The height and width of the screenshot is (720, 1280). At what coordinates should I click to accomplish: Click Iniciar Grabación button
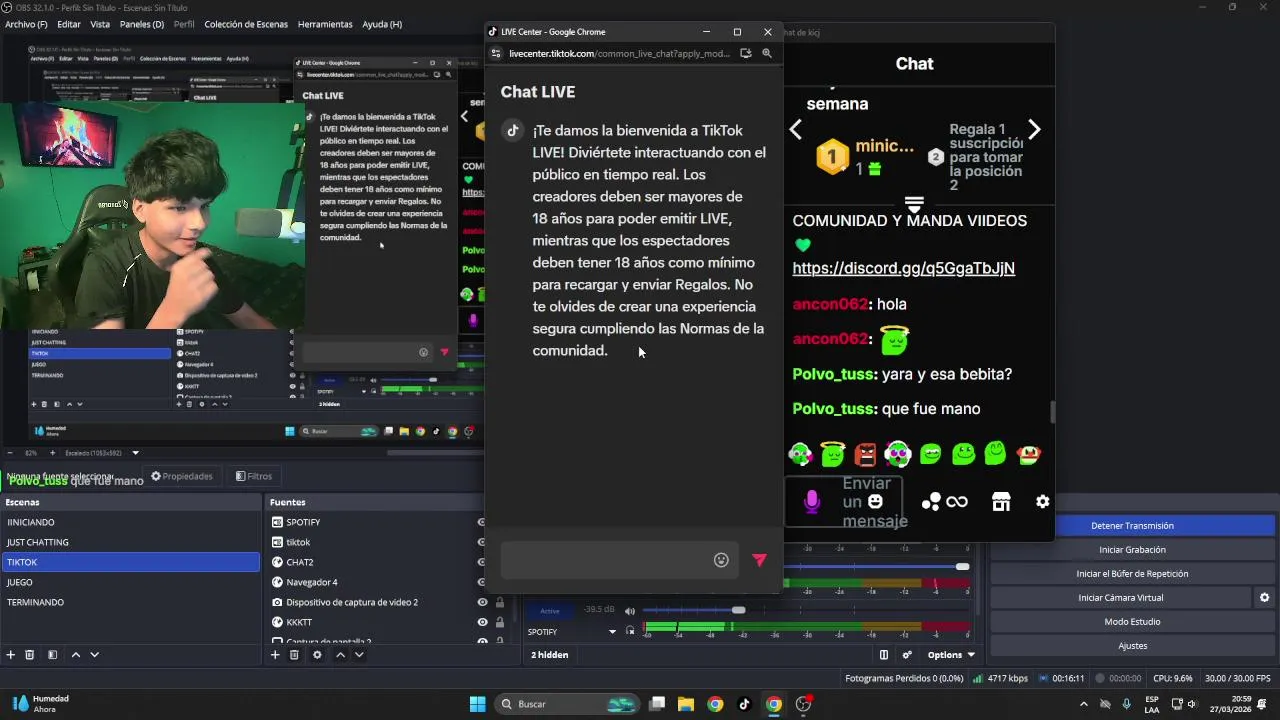[1132, 550]
